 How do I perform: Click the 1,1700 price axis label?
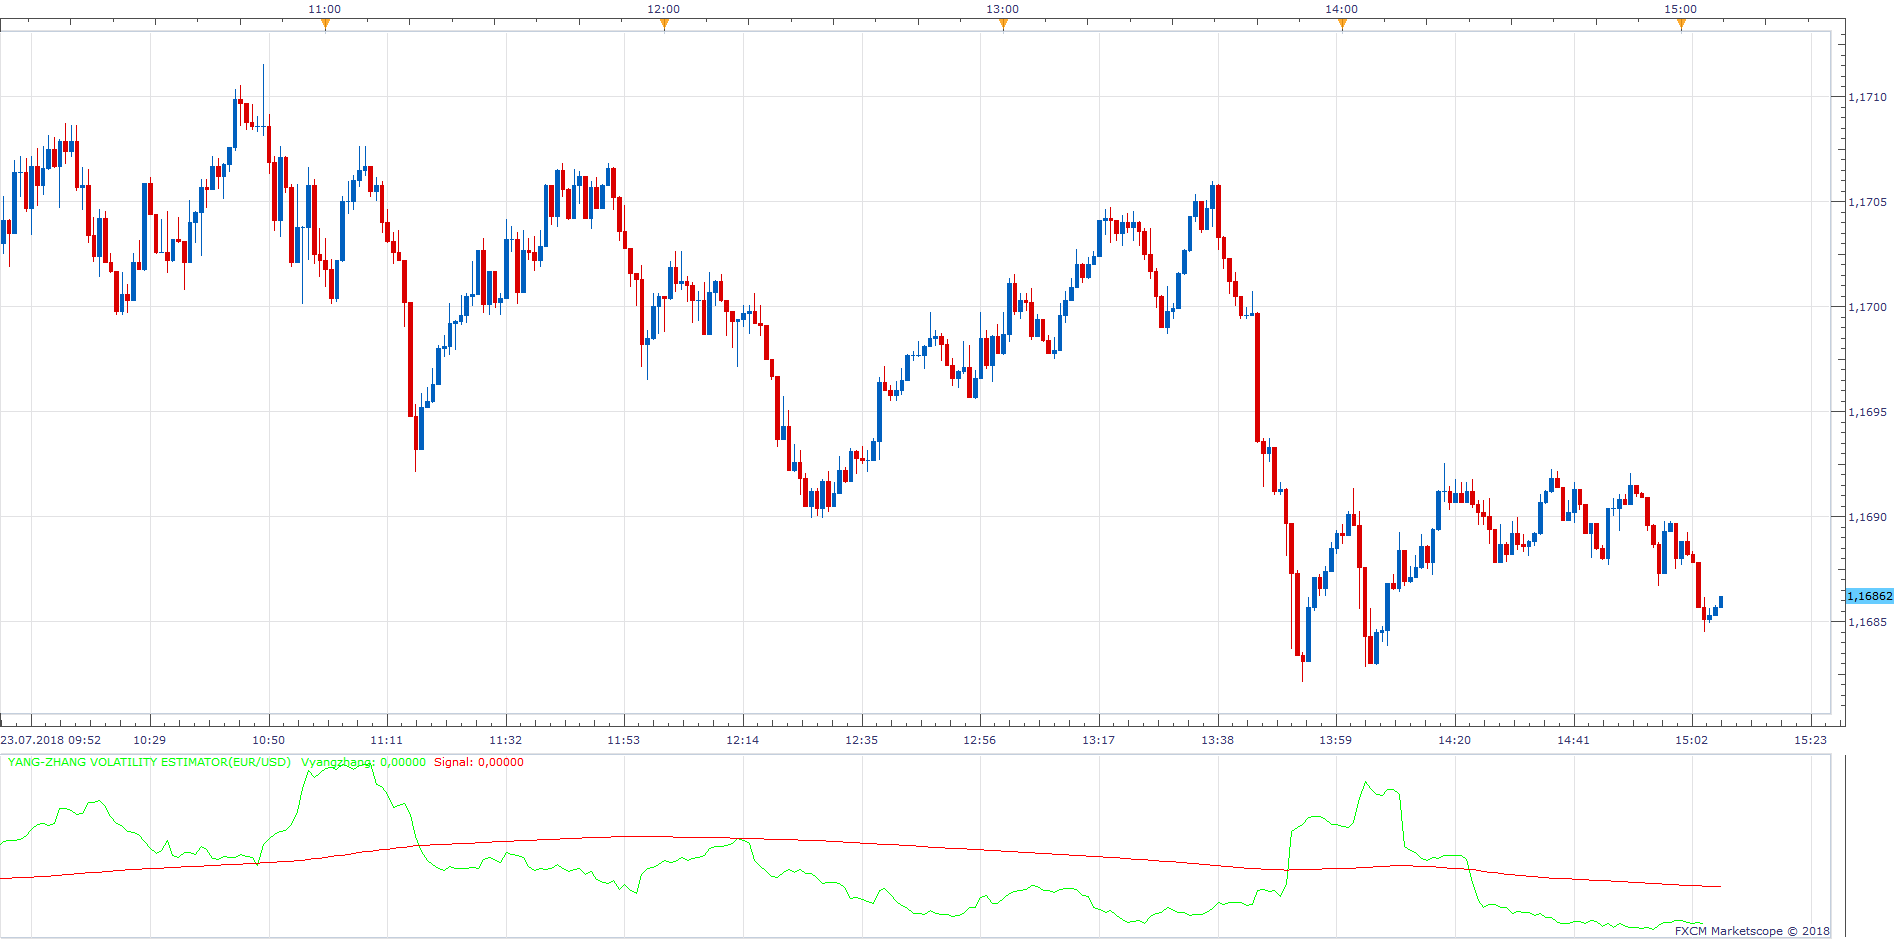(1867, 307)
